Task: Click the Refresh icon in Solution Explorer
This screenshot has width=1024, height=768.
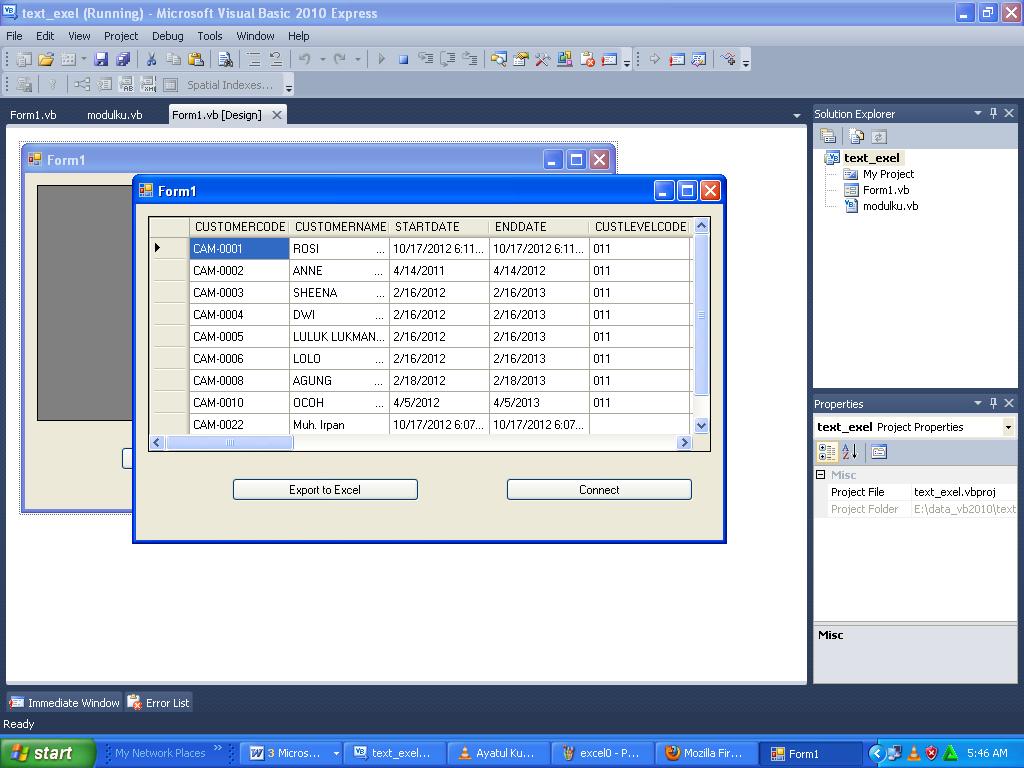Action: point(878,134)
